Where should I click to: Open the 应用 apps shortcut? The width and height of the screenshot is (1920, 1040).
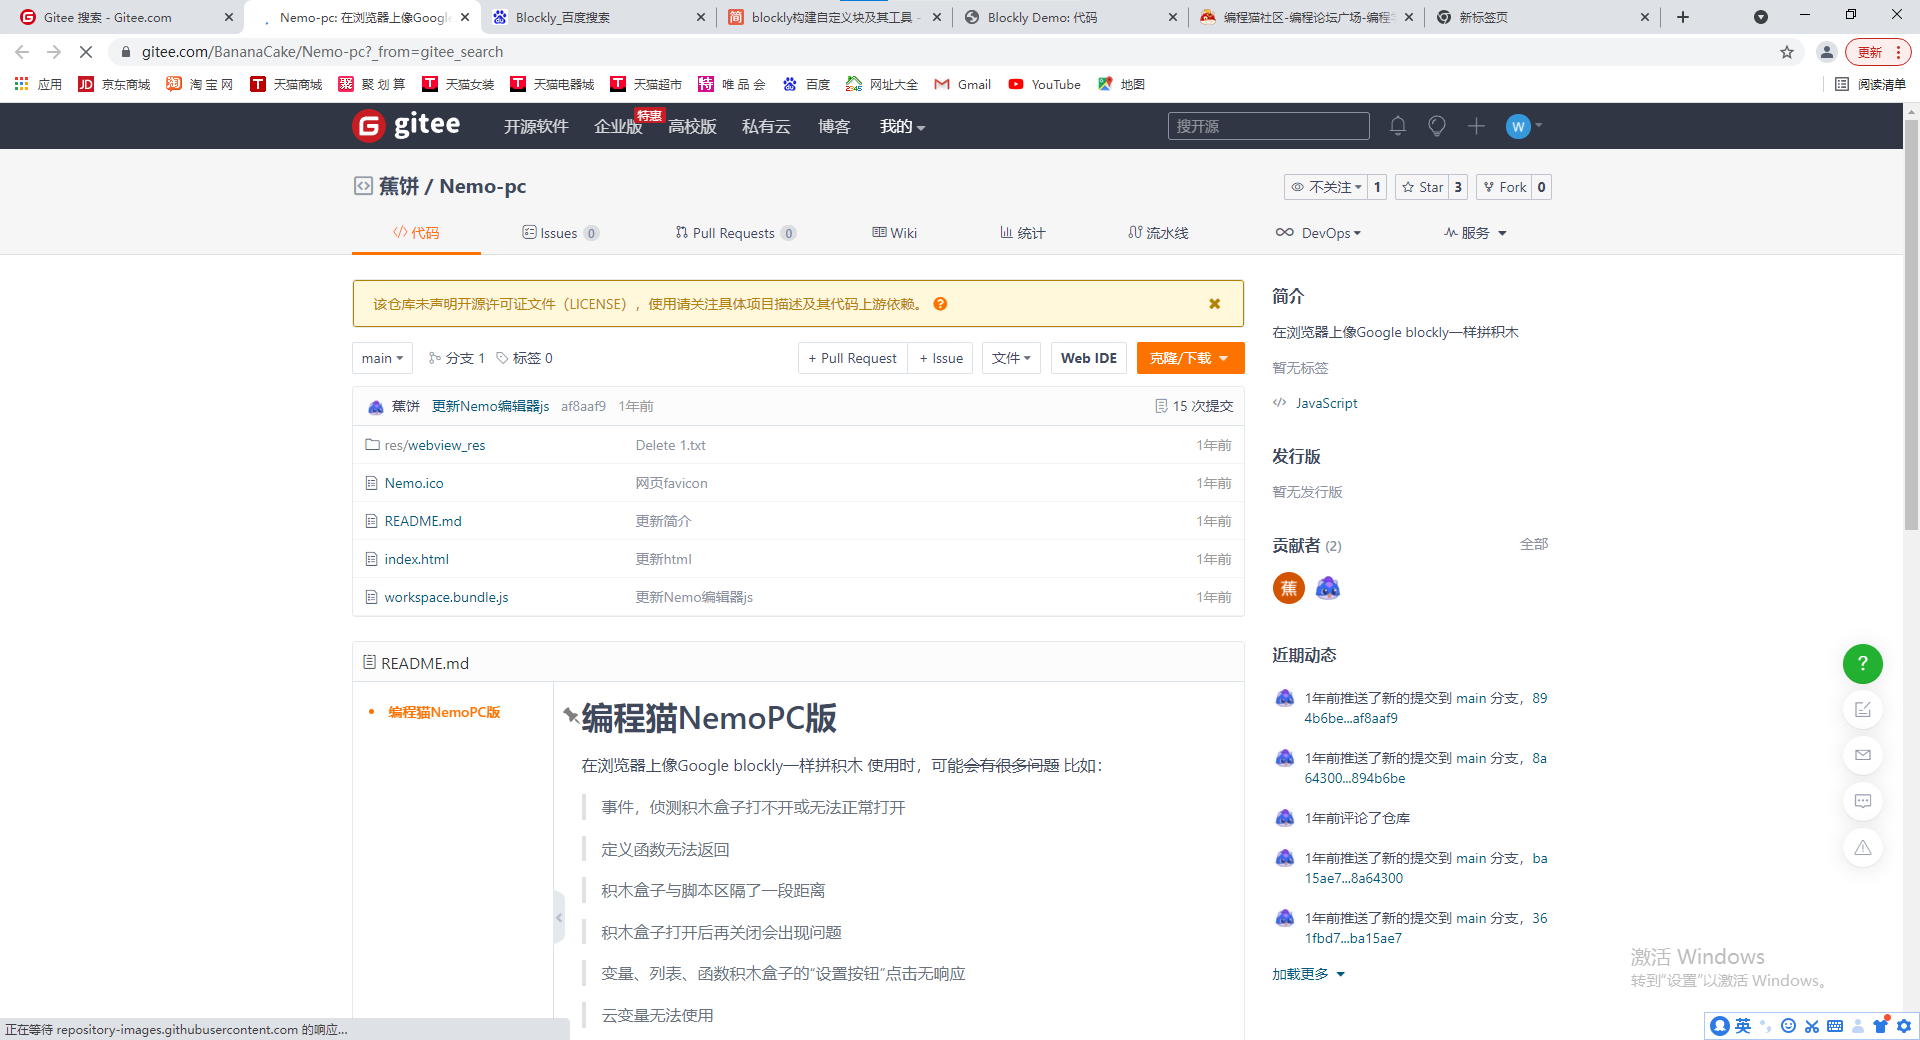coord(38,84)
